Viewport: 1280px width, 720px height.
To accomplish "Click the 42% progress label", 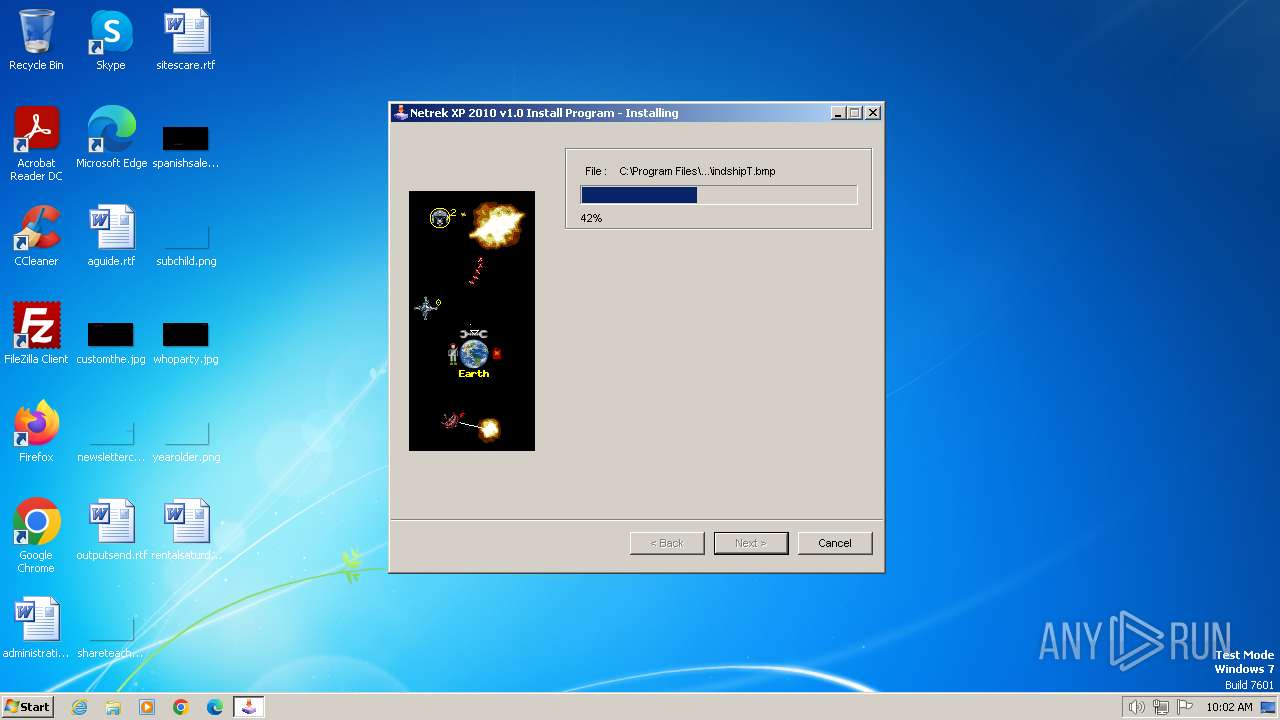I will point(591,218).
